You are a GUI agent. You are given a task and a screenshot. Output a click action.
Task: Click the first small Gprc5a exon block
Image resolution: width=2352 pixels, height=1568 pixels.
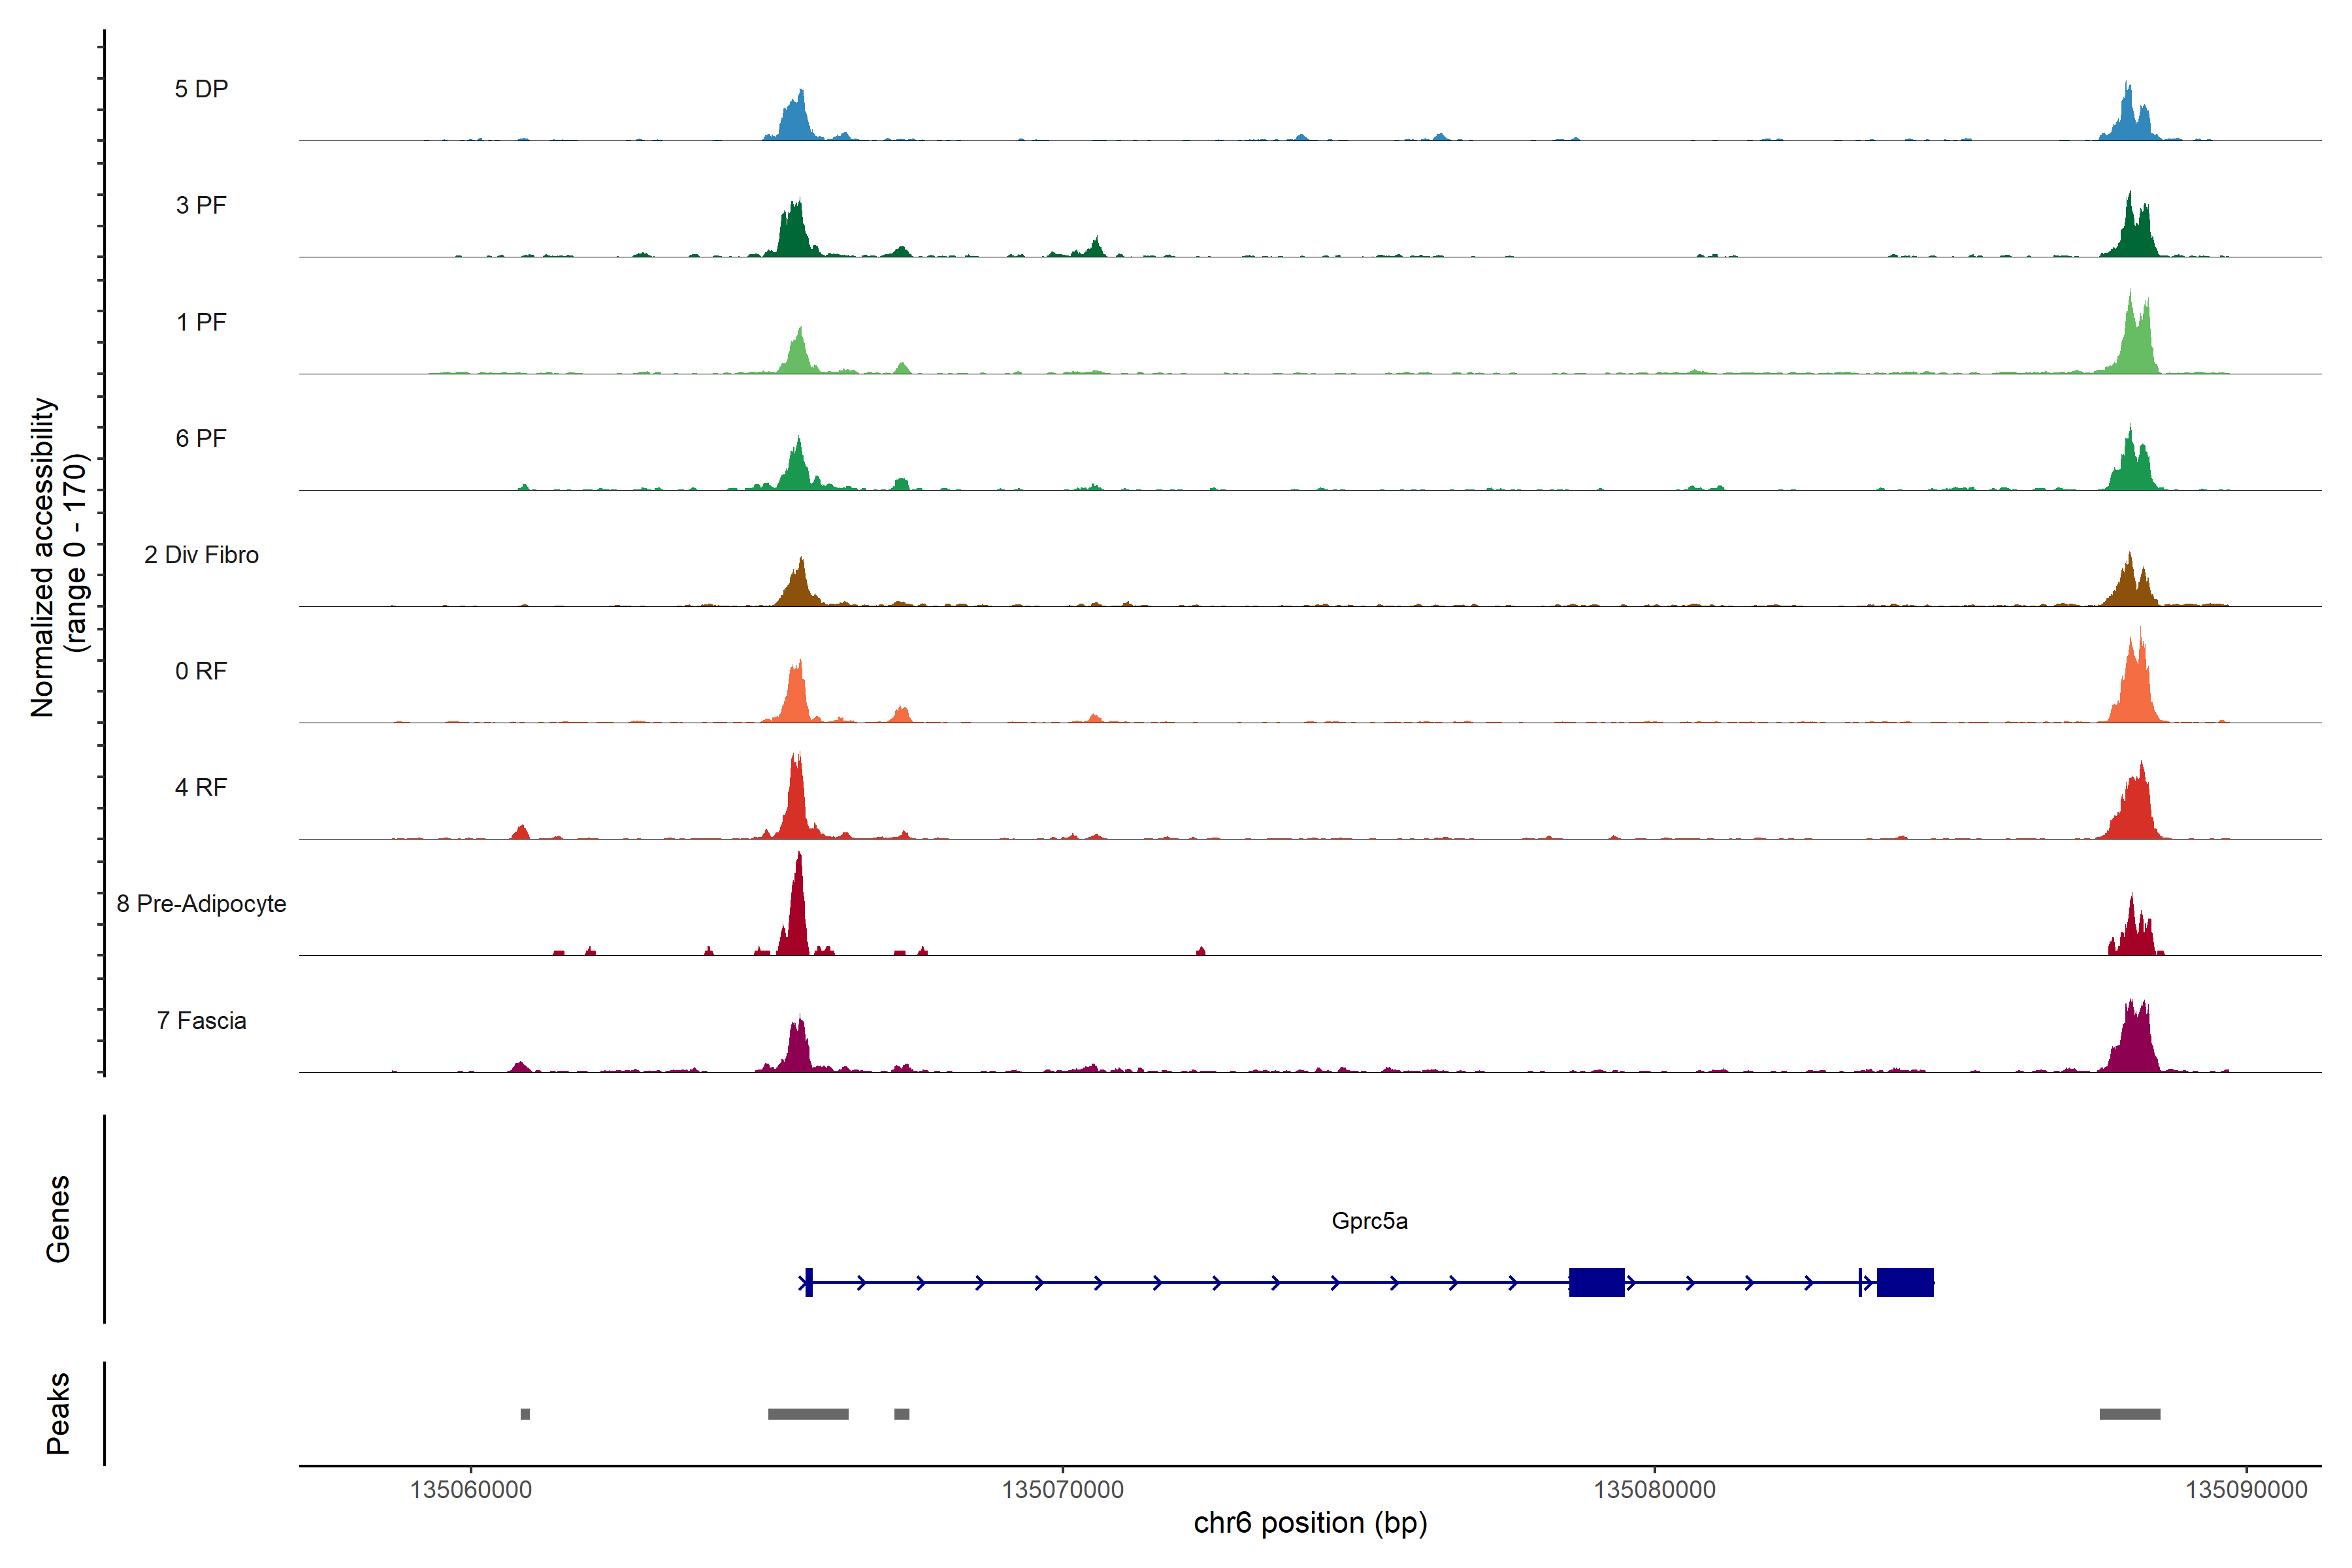809,1282
